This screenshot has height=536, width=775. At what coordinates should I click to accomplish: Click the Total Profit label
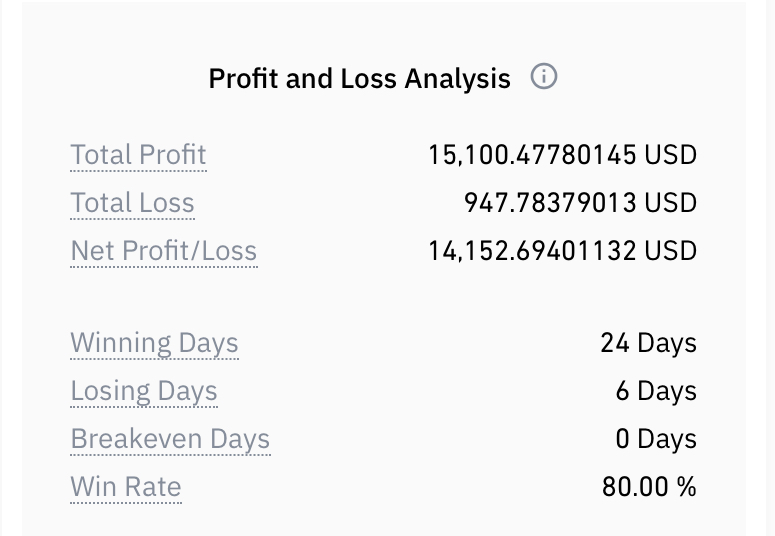point(138,155)
